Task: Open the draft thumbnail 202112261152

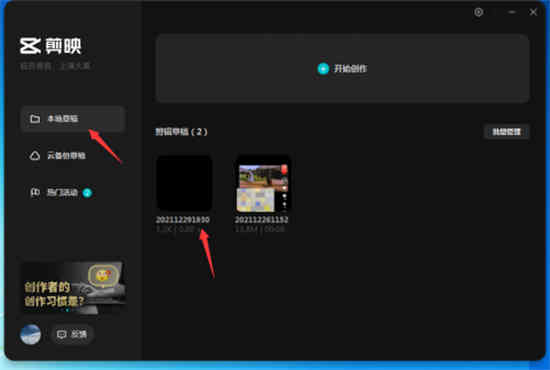Action: pyautogui.click(x=263, y=183)
